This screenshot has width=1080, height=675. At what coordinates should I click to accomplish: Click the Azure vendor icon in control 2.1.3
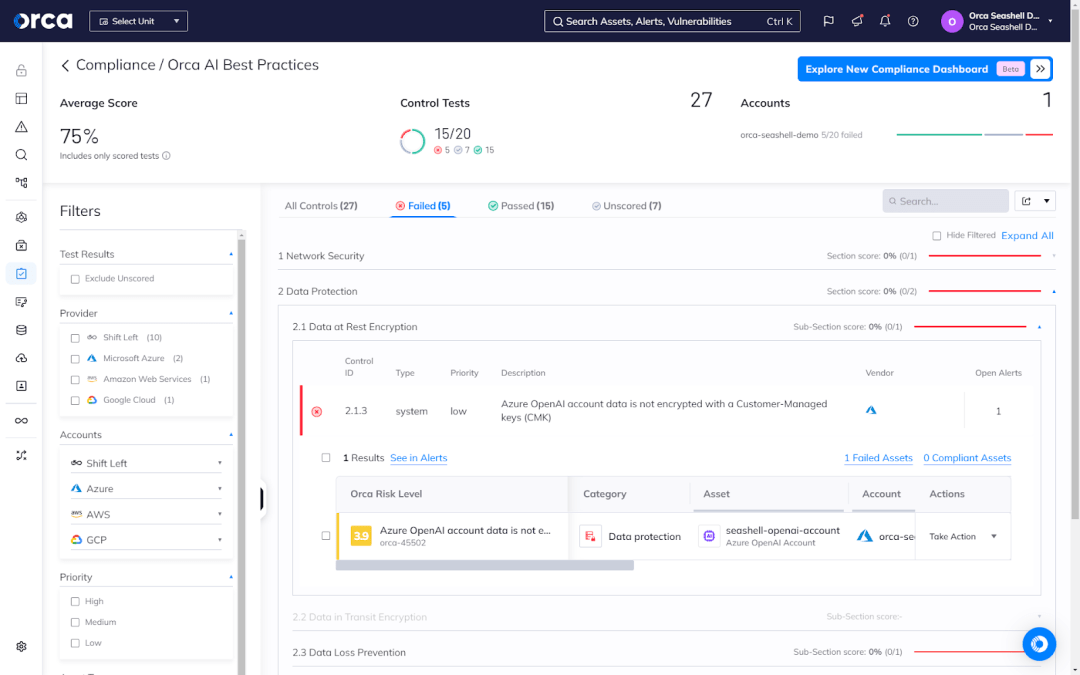pyautogui.click(x=871, y=410)
